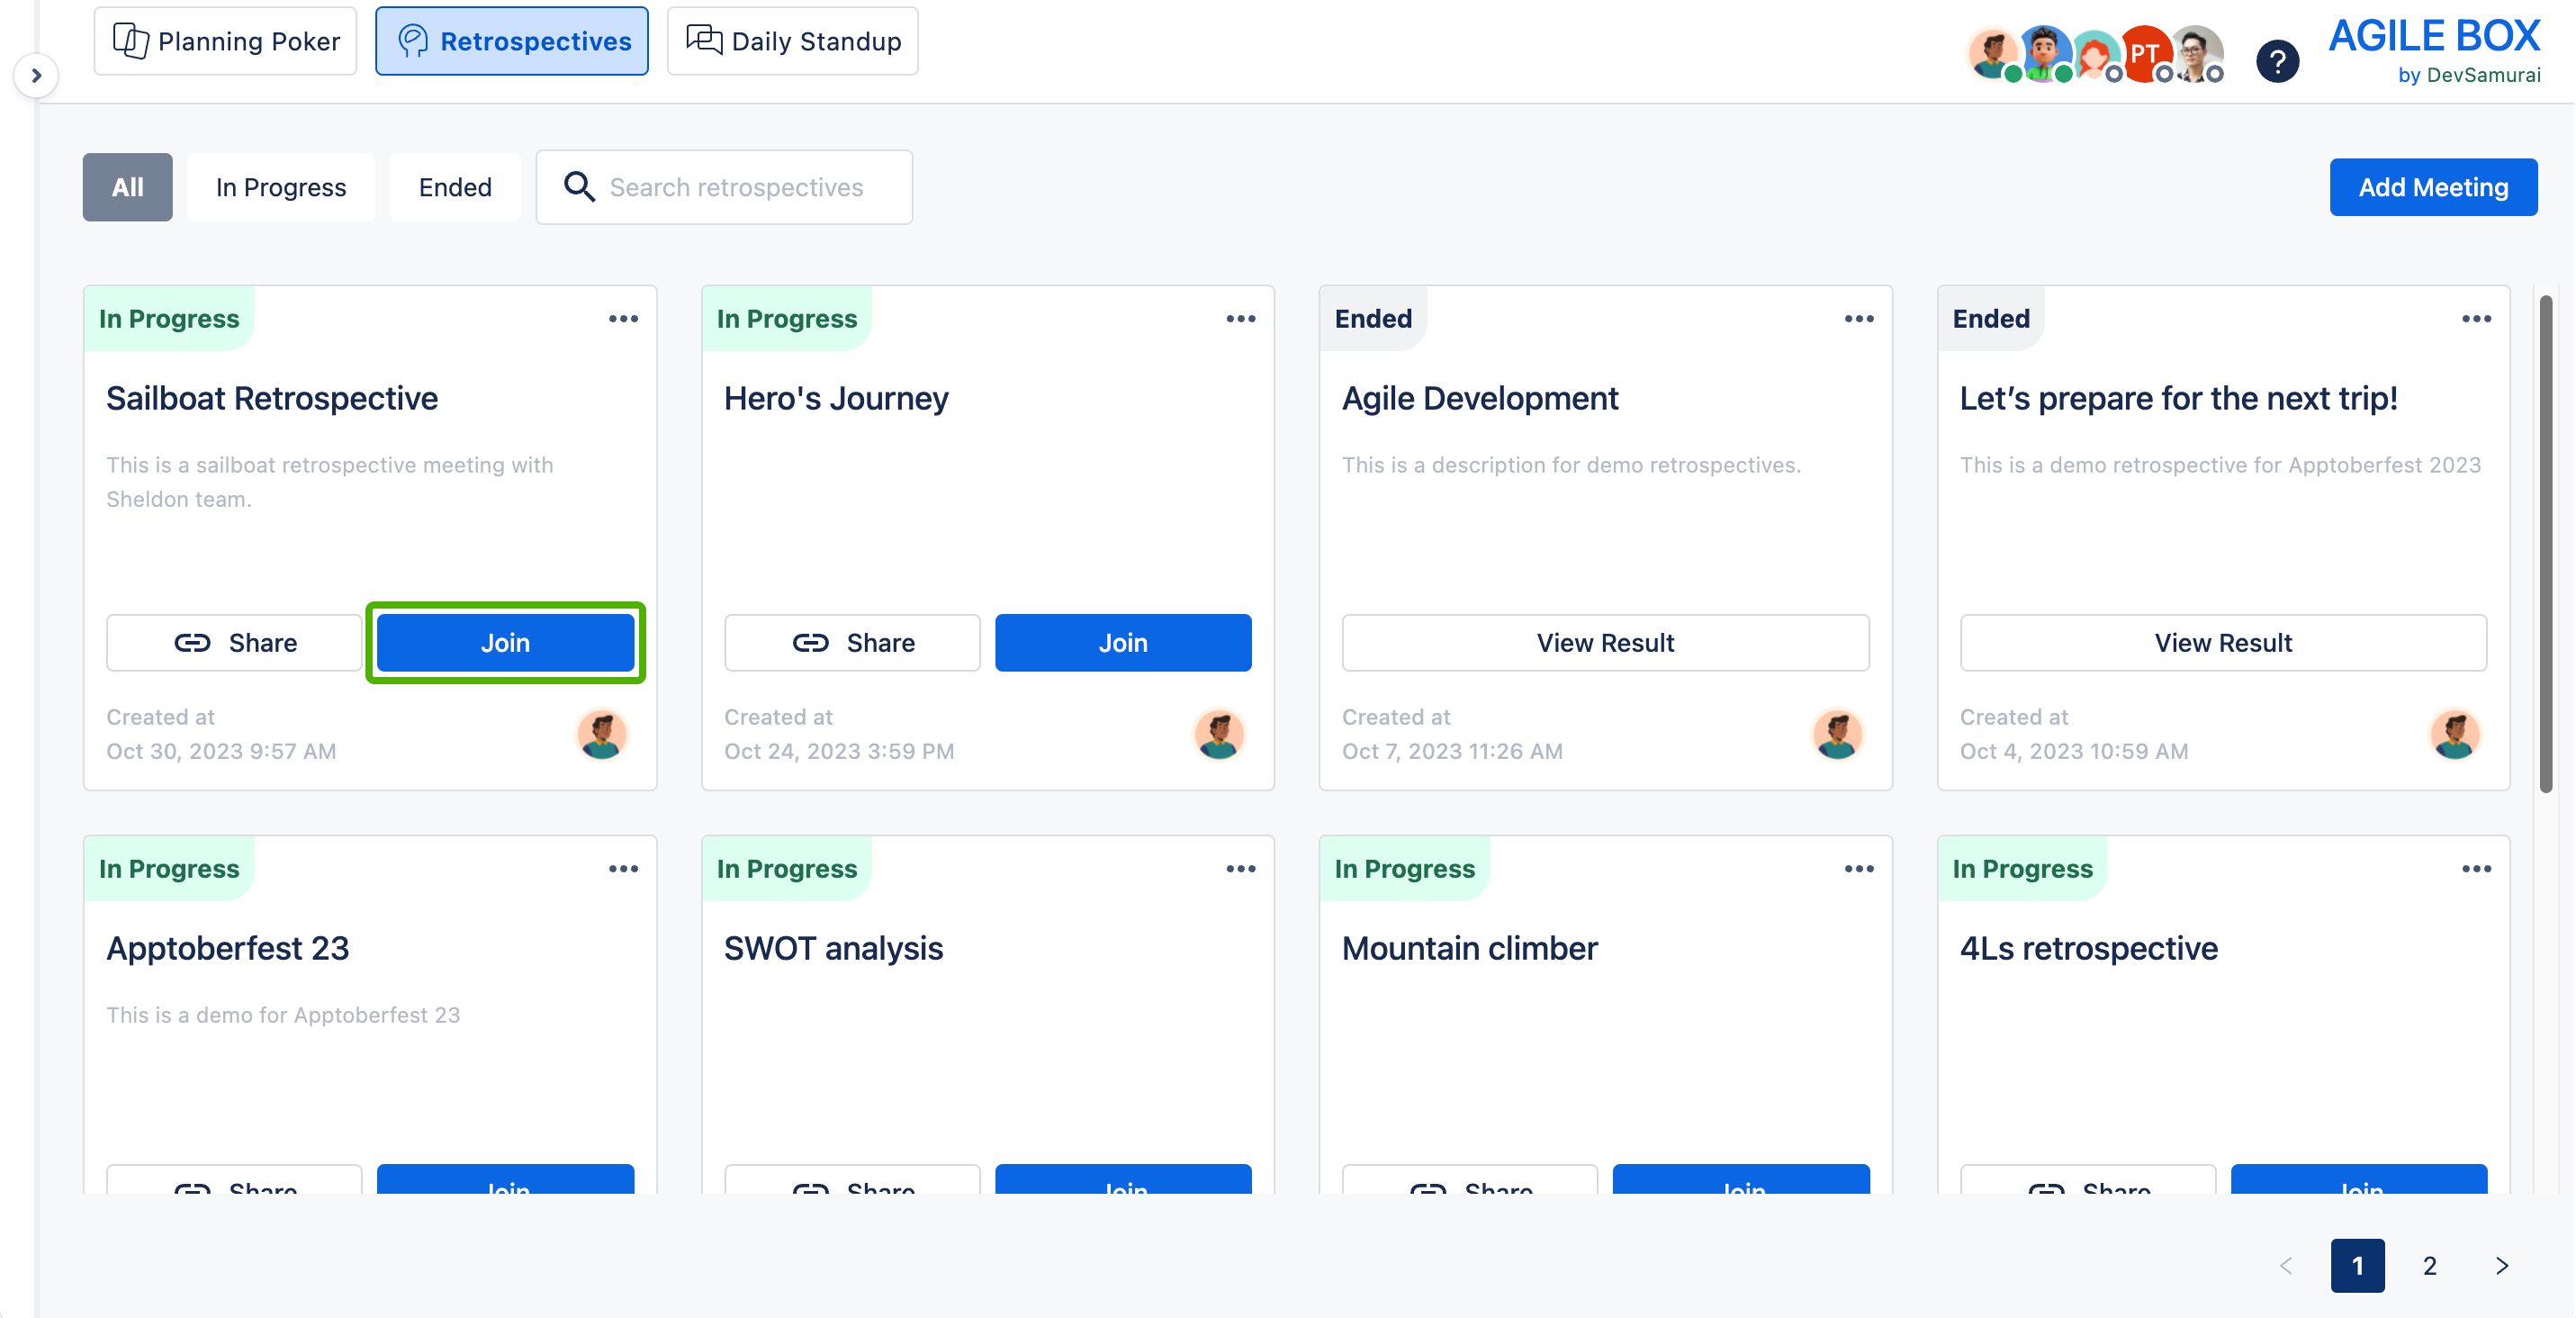Switch to the Planning Poker tab
This screenshot has height=1318, width=2576.
pos(226,41)
